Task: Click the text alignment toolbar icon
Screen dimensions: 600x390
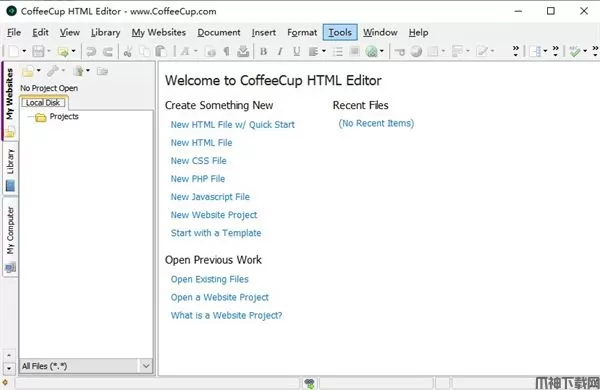Action: coord(313,51)
